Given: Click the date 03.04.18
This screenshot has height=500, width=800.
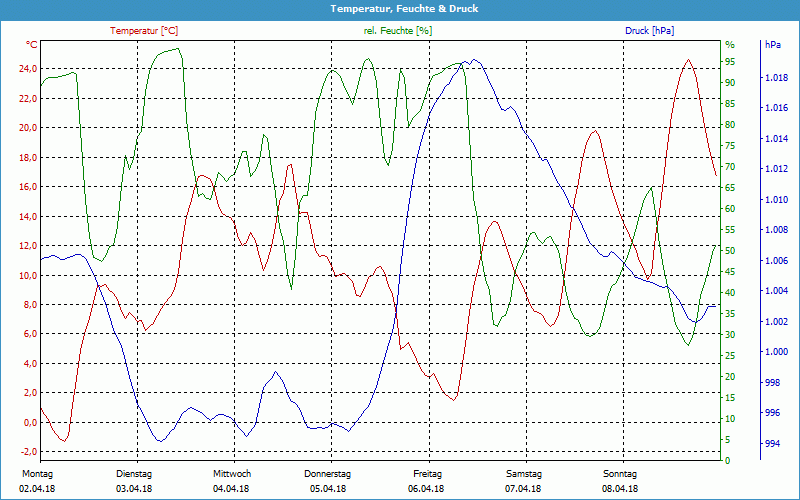Looking at the screenshot, I should [x=134, y=489].
